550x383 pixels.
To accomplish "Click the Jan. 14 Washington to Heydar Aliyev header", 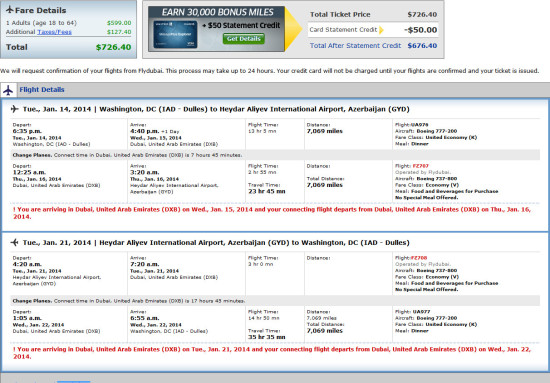I will click(216, 109).
